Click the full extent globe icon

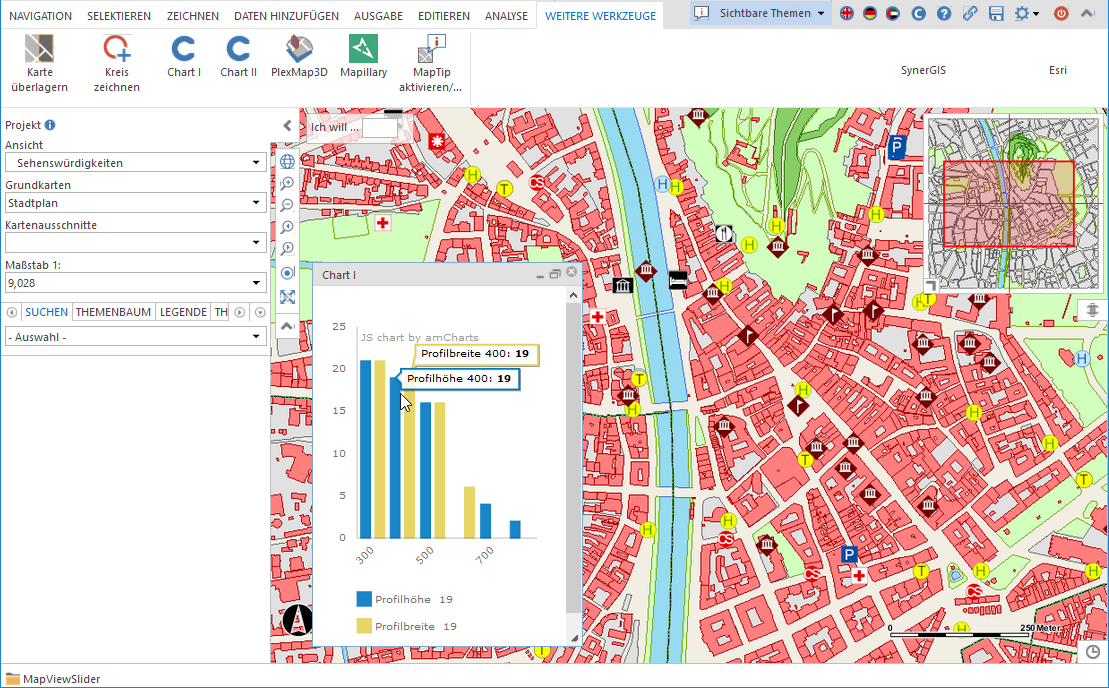[x=287, y=162]
